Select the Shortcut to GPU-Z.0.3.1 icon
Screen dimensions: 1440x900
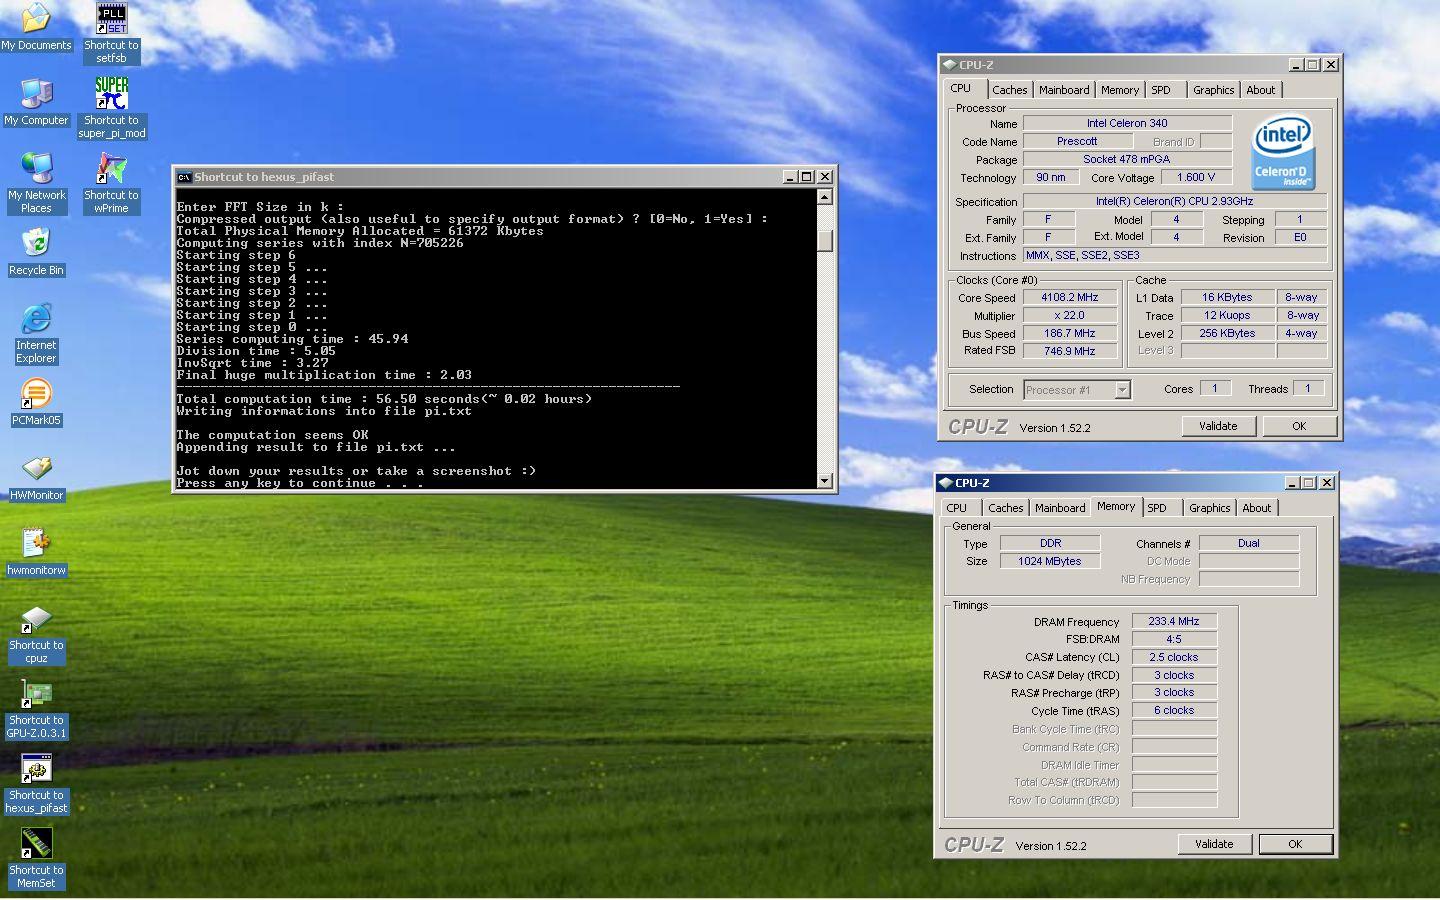click(x=36, y=708)
